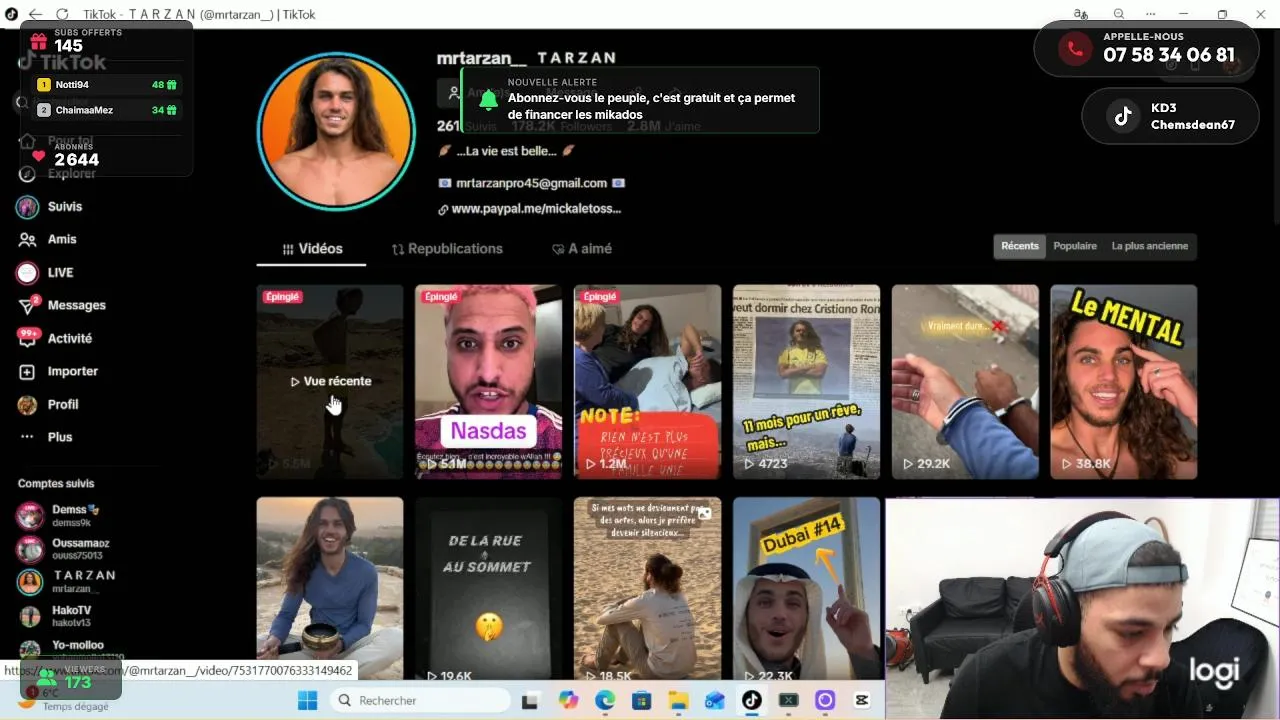Open Suivis in the sidebar

50,207
